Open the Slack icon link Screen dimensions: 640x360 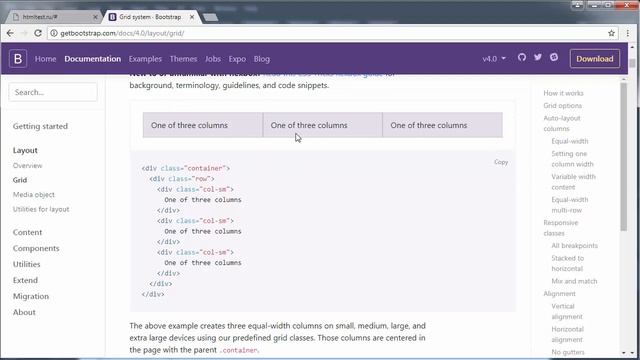point(554,58)
